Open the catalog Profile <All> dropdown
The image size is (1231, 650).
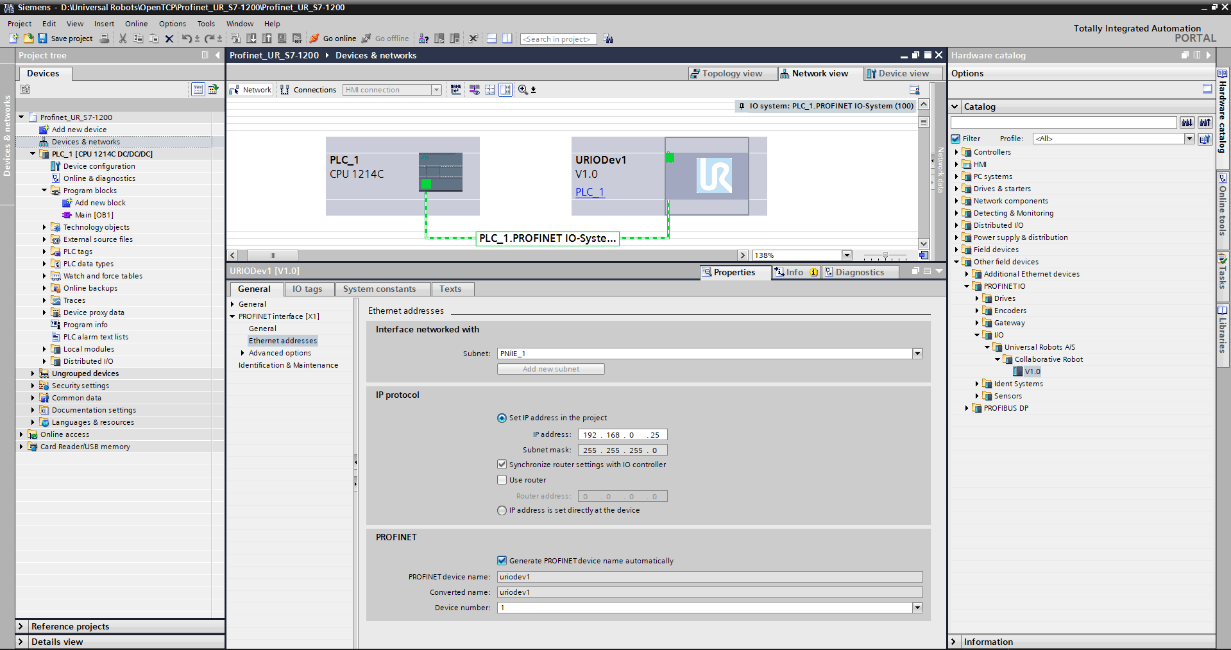pos(1190,139)
